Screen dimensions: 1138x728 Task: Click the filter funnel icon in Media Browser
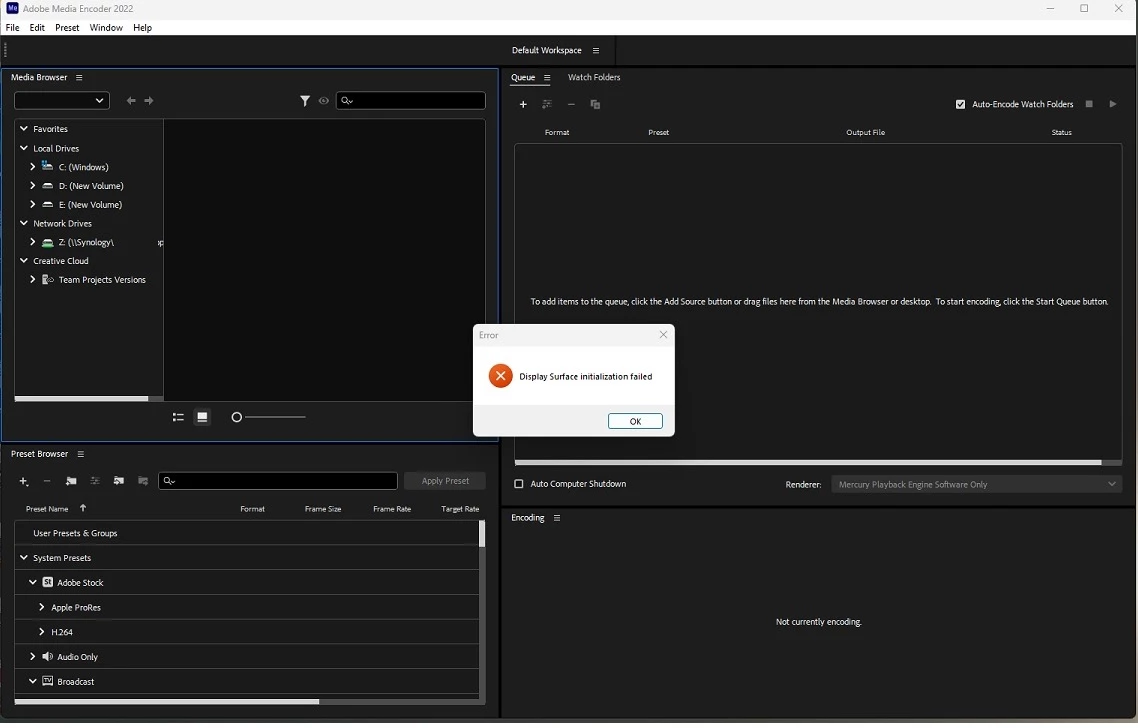(x=305, y=101)
